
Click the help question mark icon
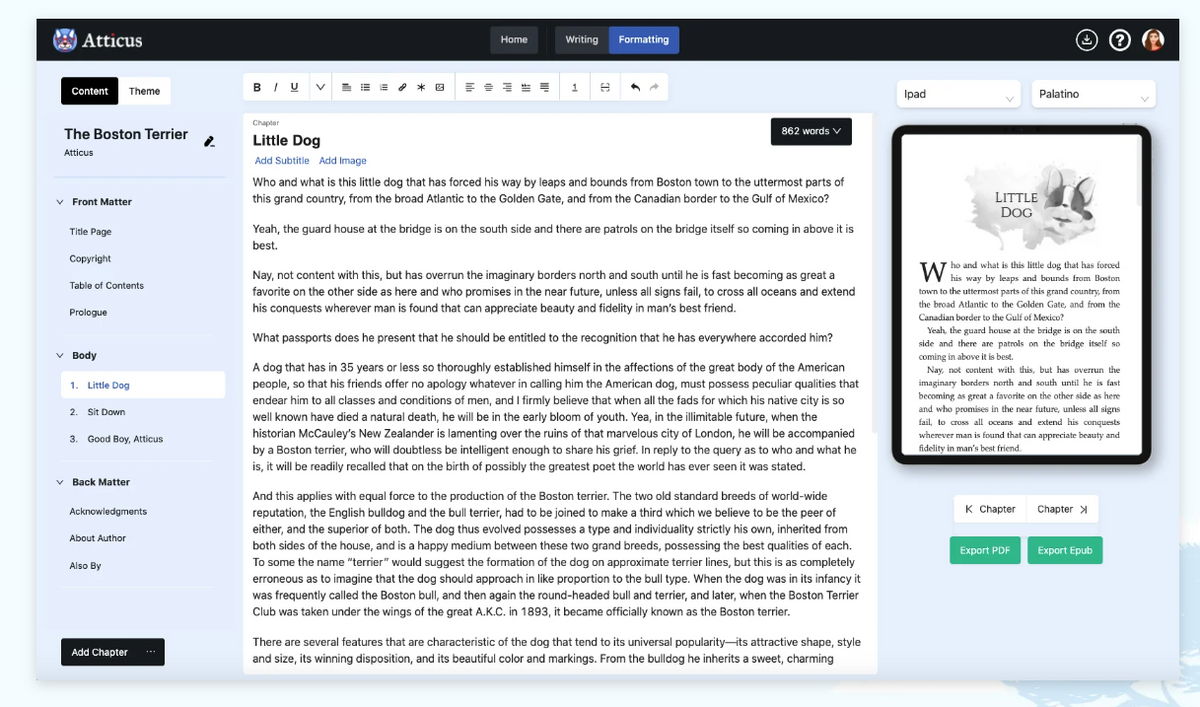(1119, 40)
